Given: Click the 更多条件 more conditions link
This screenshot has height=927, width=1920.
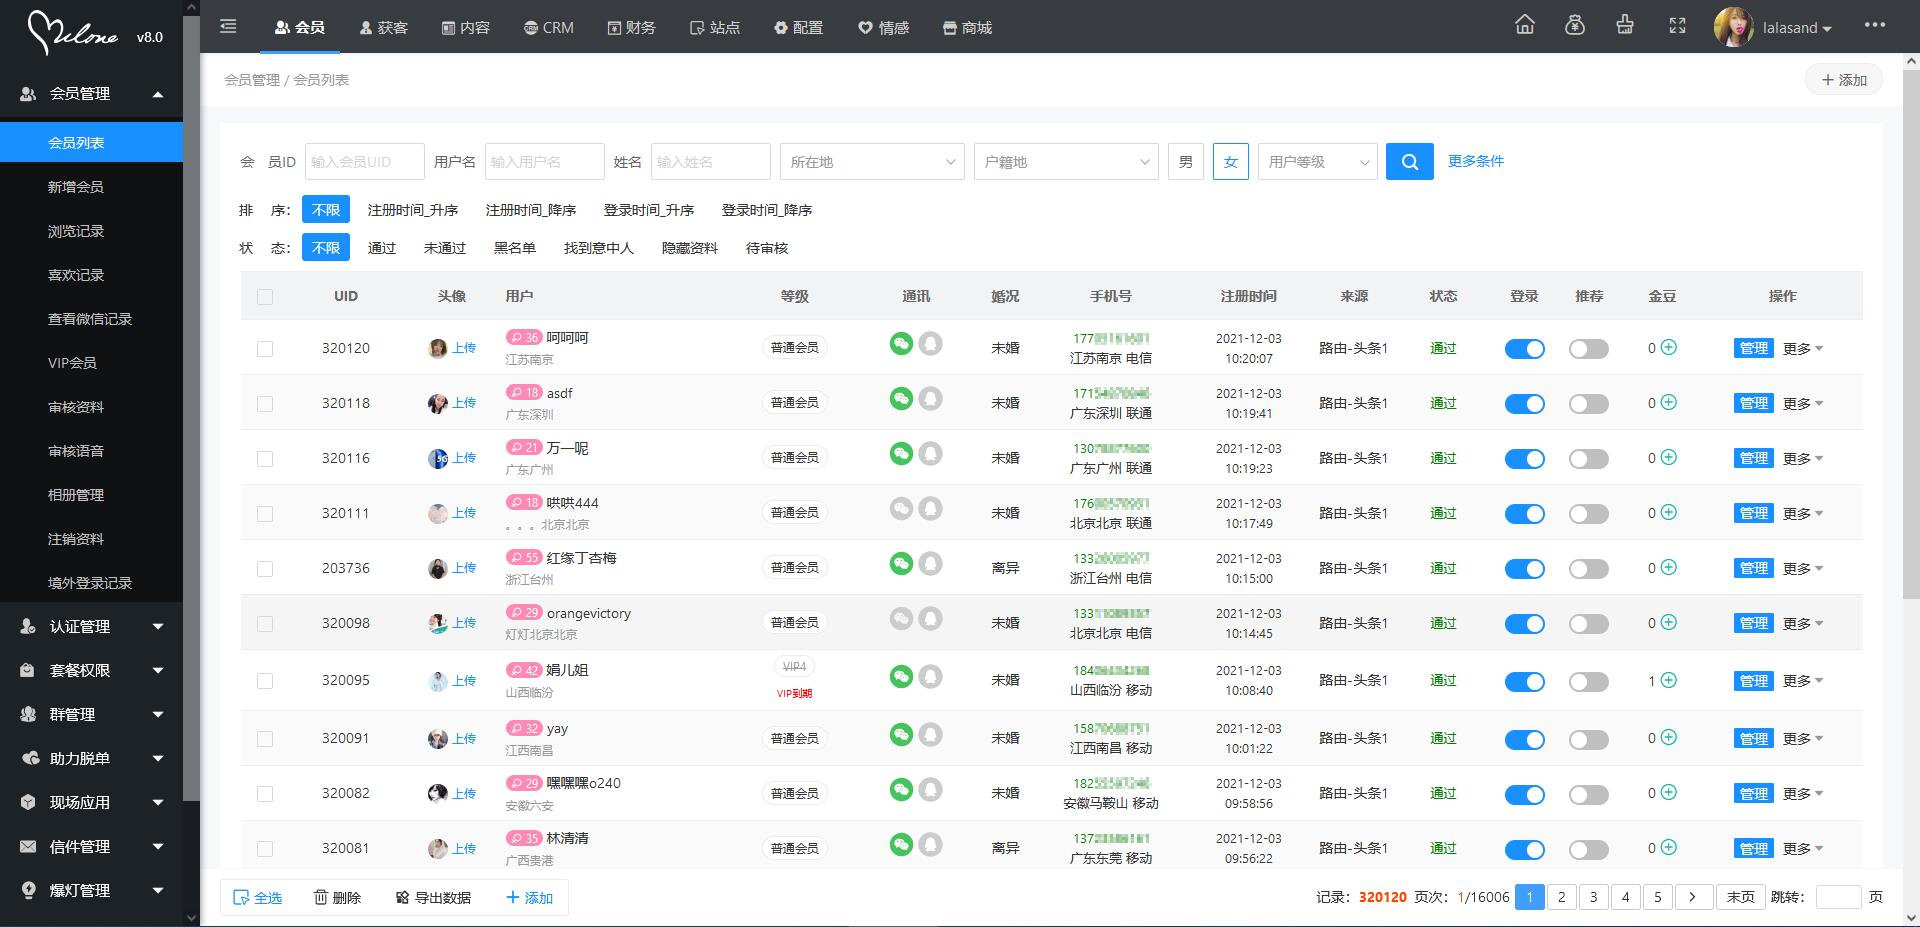Looking at the screenshot, I should coord(1475,161).
